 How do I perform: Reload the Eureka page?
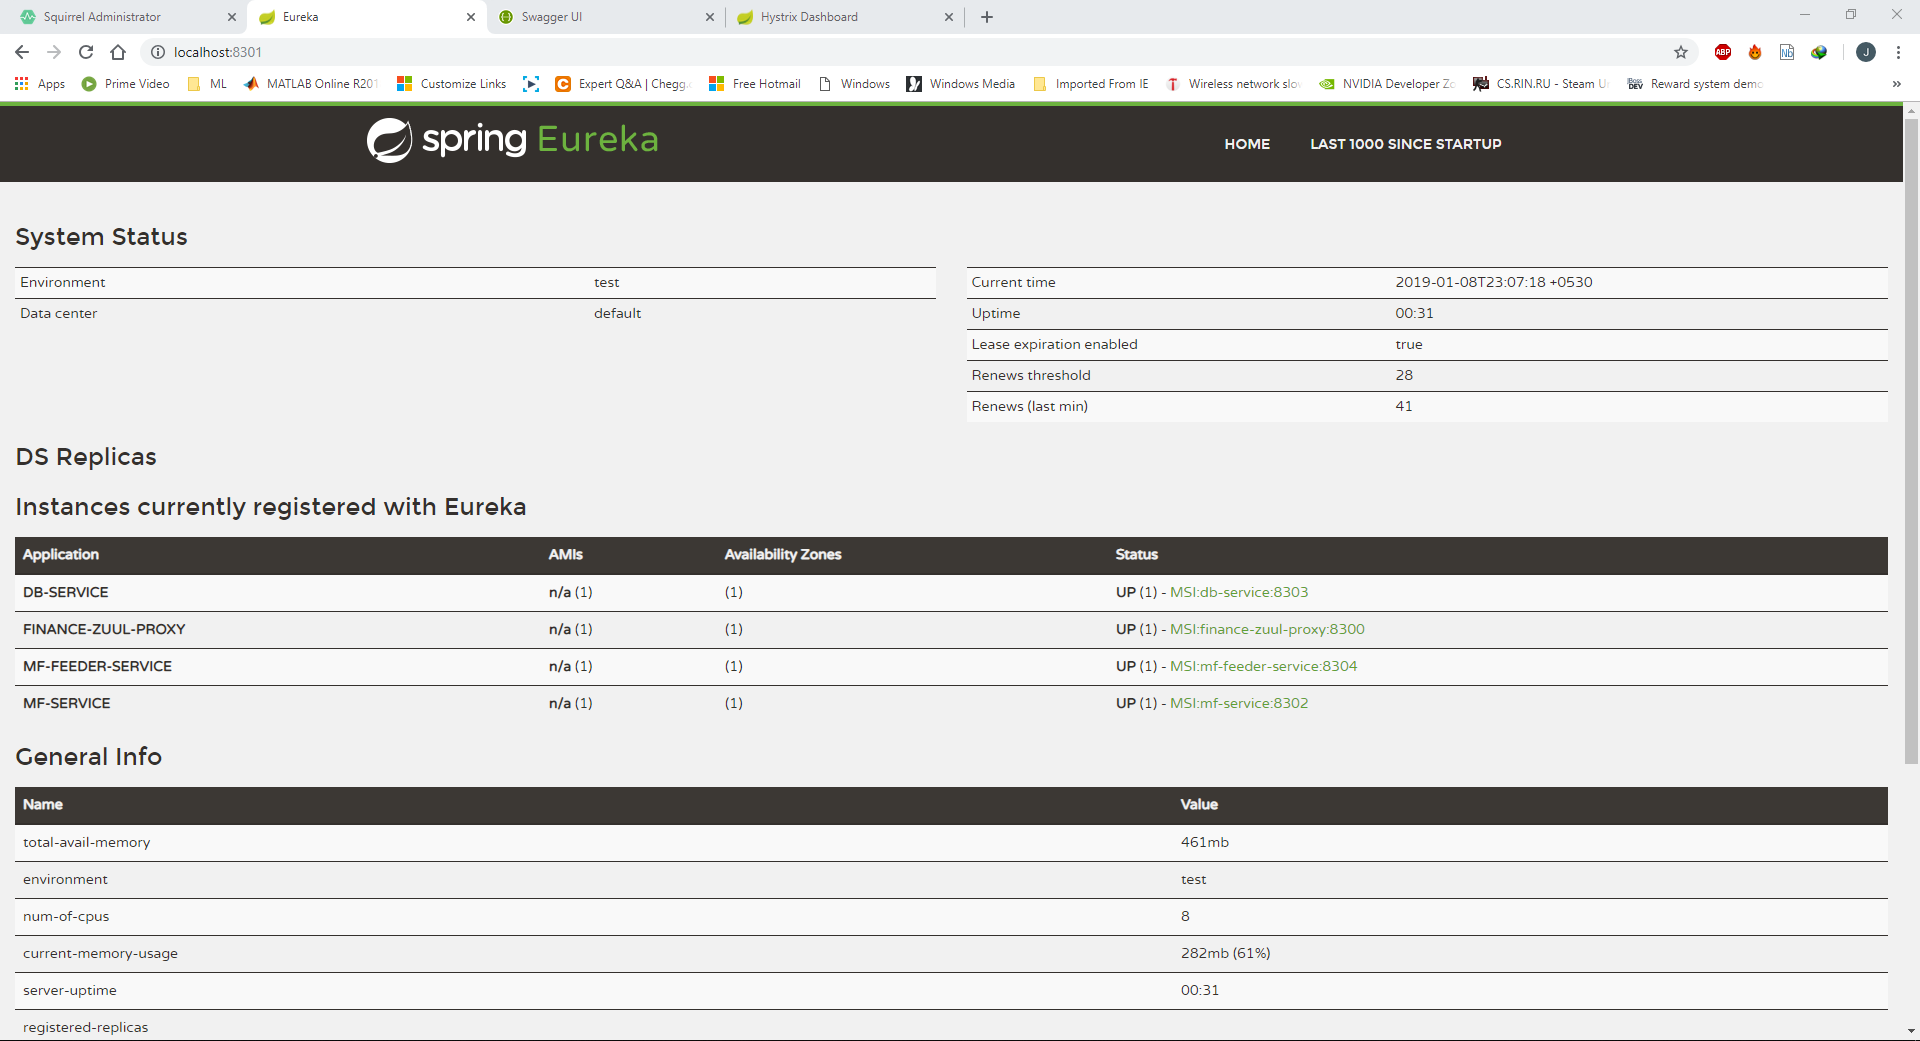pyautogui.click(x=86, y=52)
